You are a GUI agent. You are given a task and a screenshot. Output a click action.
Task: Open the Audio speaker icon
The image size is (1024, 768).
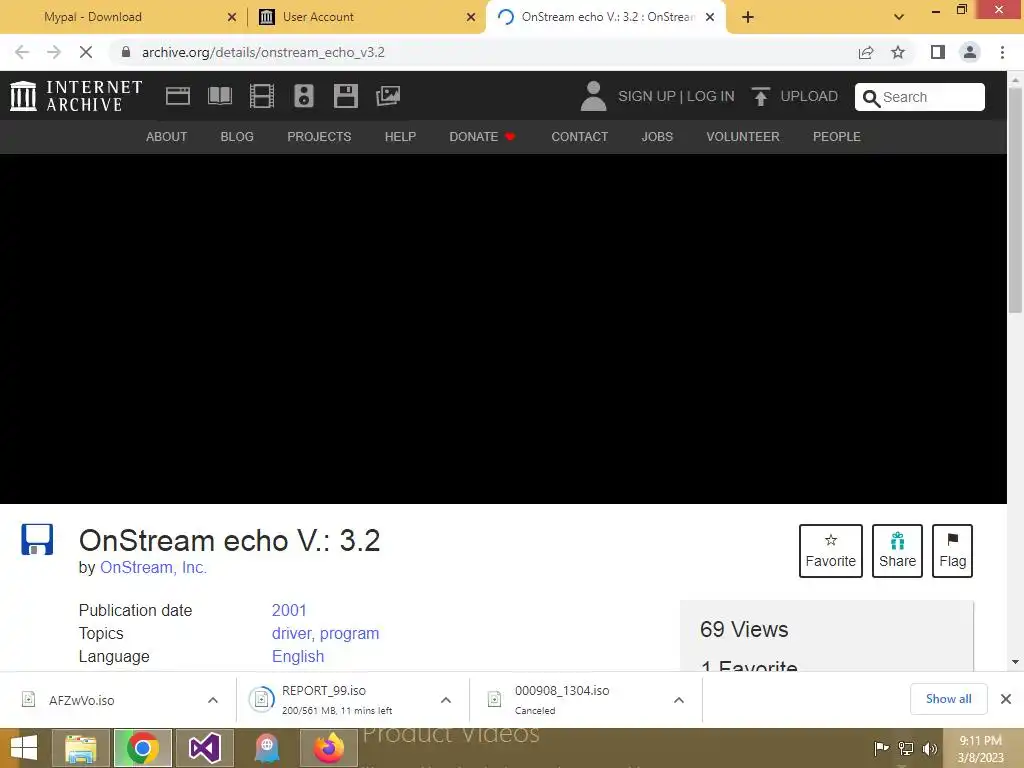304,96
